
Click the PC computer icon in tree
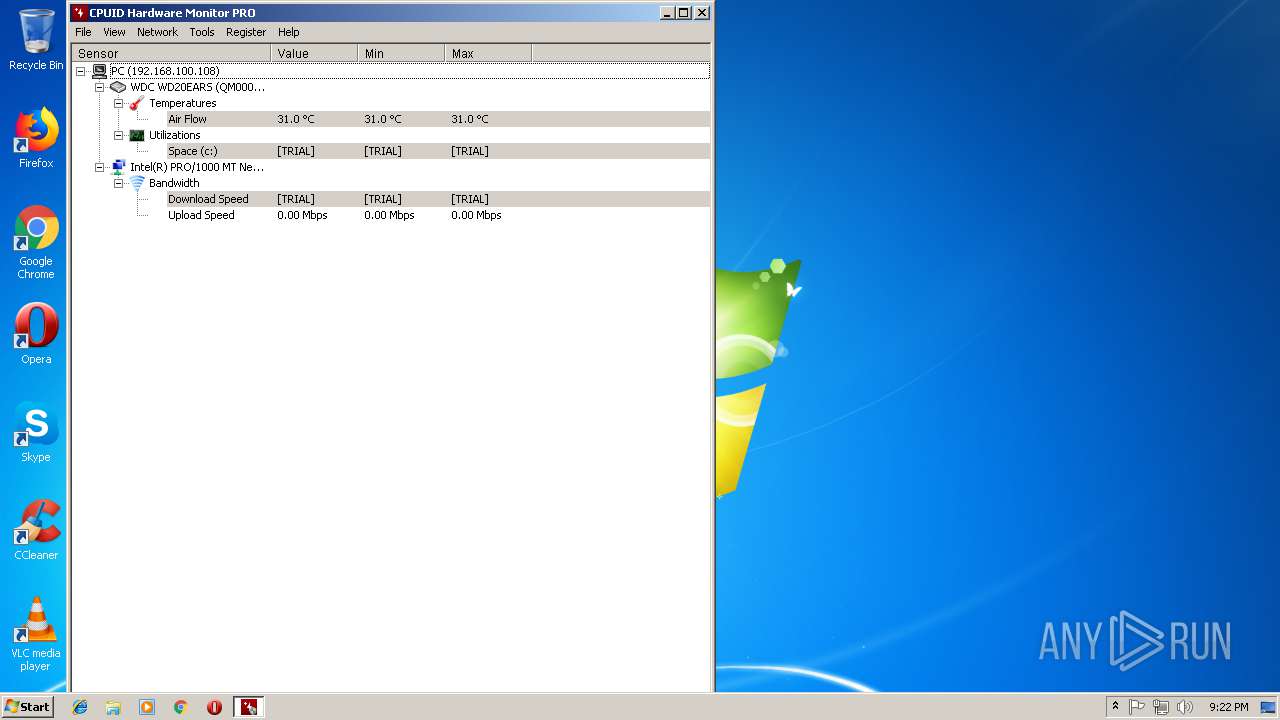tap(99, 71)
